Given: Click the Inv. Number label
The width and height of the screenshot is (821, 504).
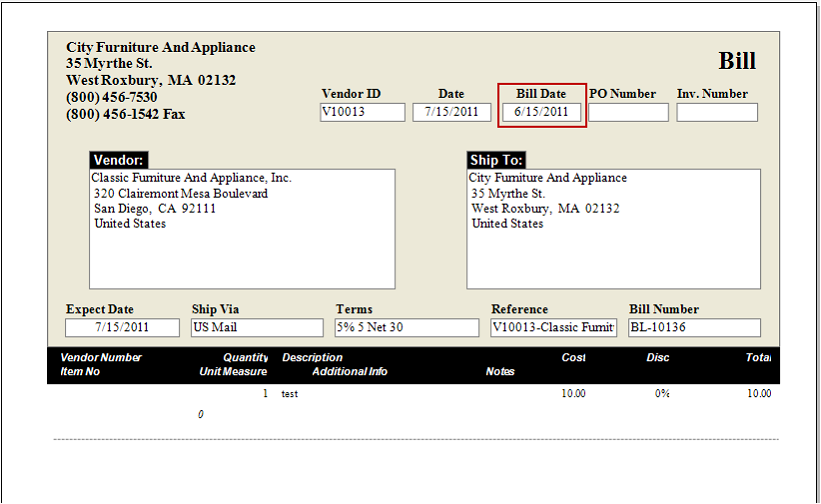Looking at the screenshot, I should tap(712, 94).
